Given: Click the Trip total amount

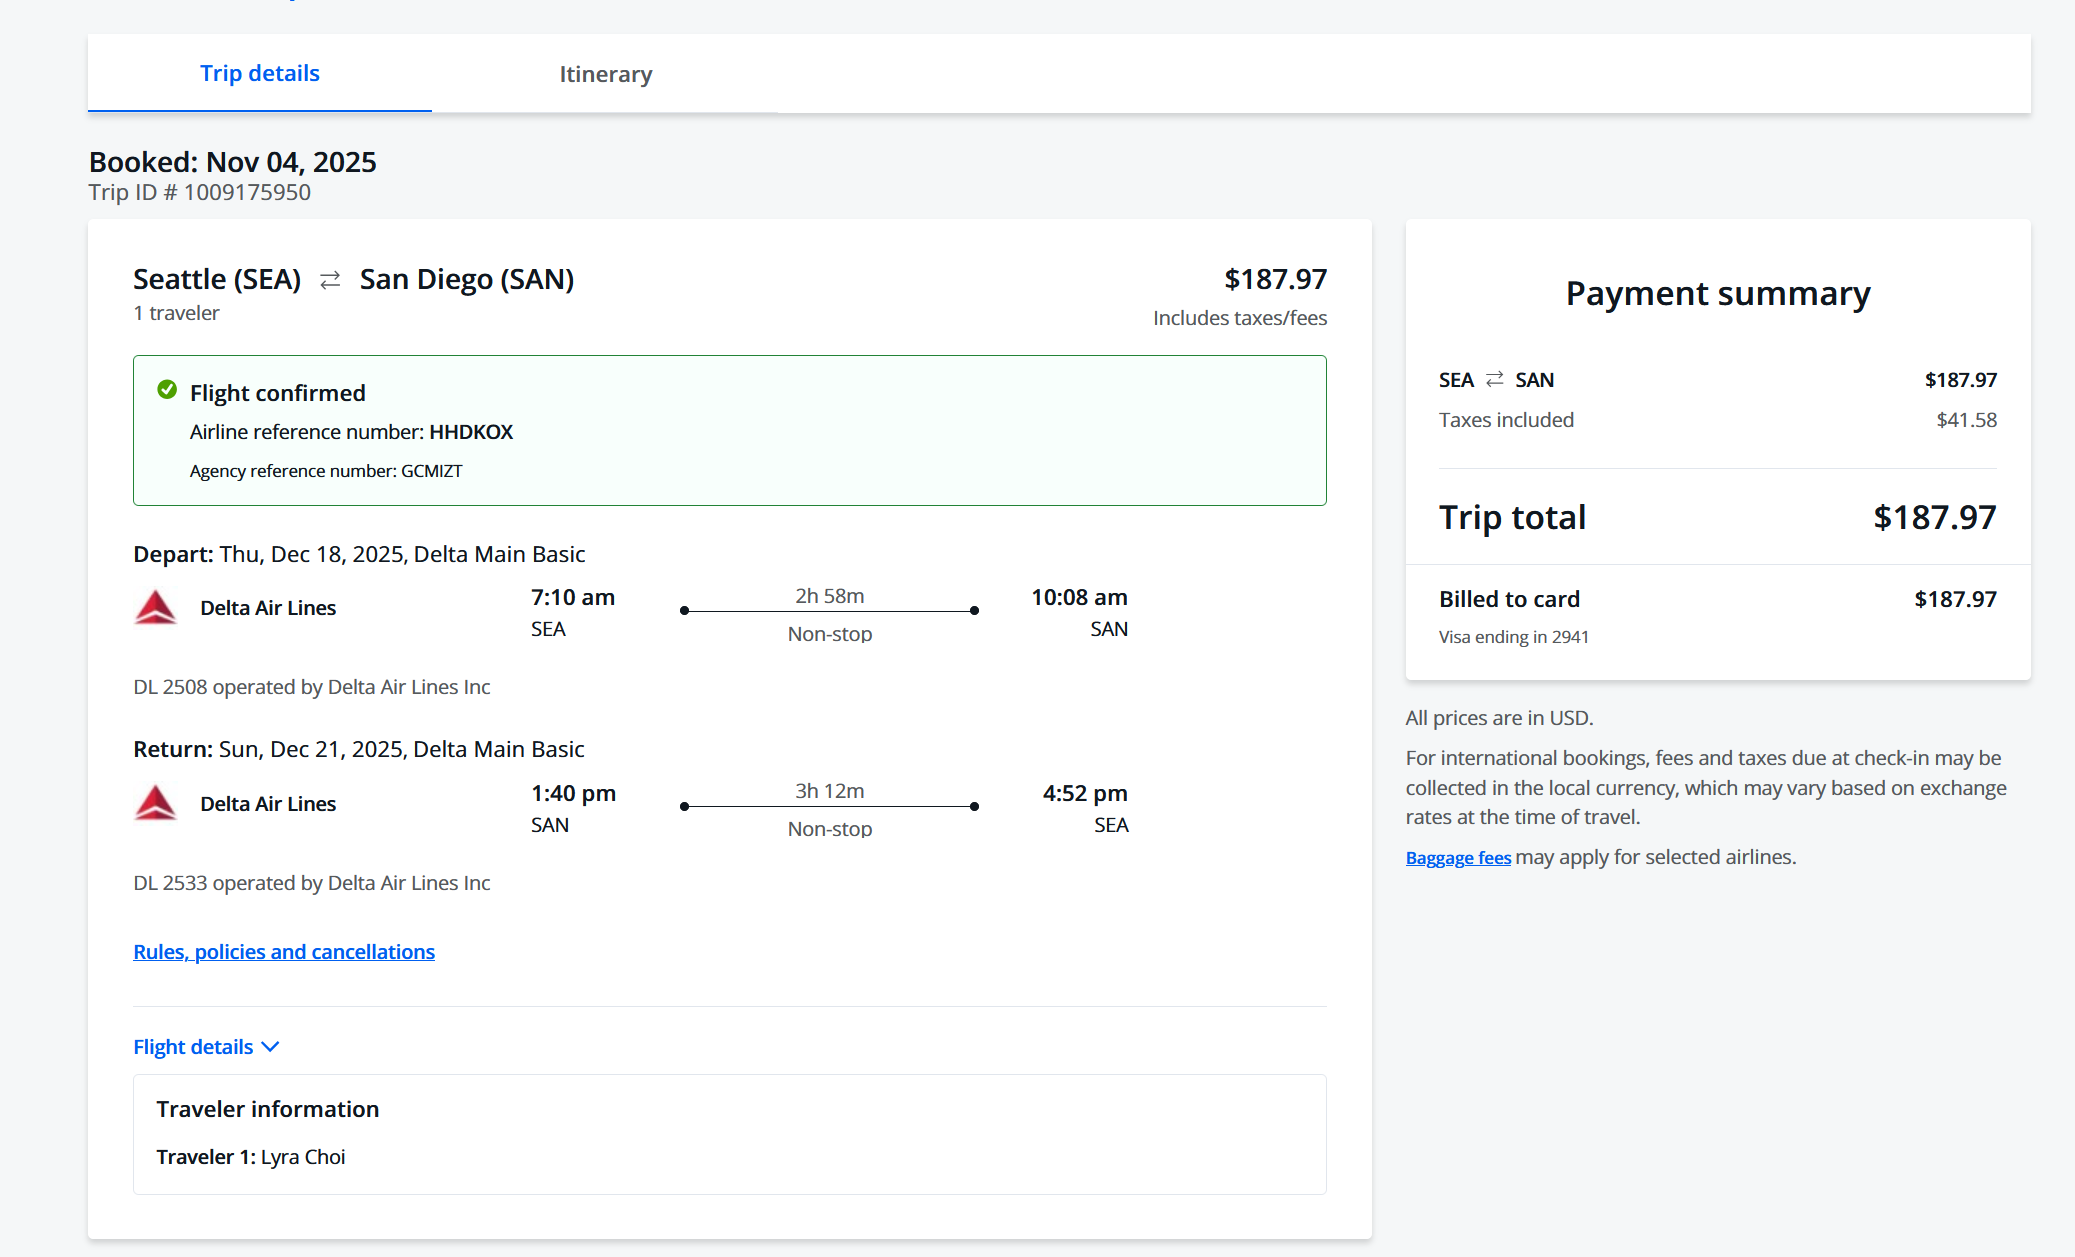Looking at the screenshot, I should (1934, 518).
